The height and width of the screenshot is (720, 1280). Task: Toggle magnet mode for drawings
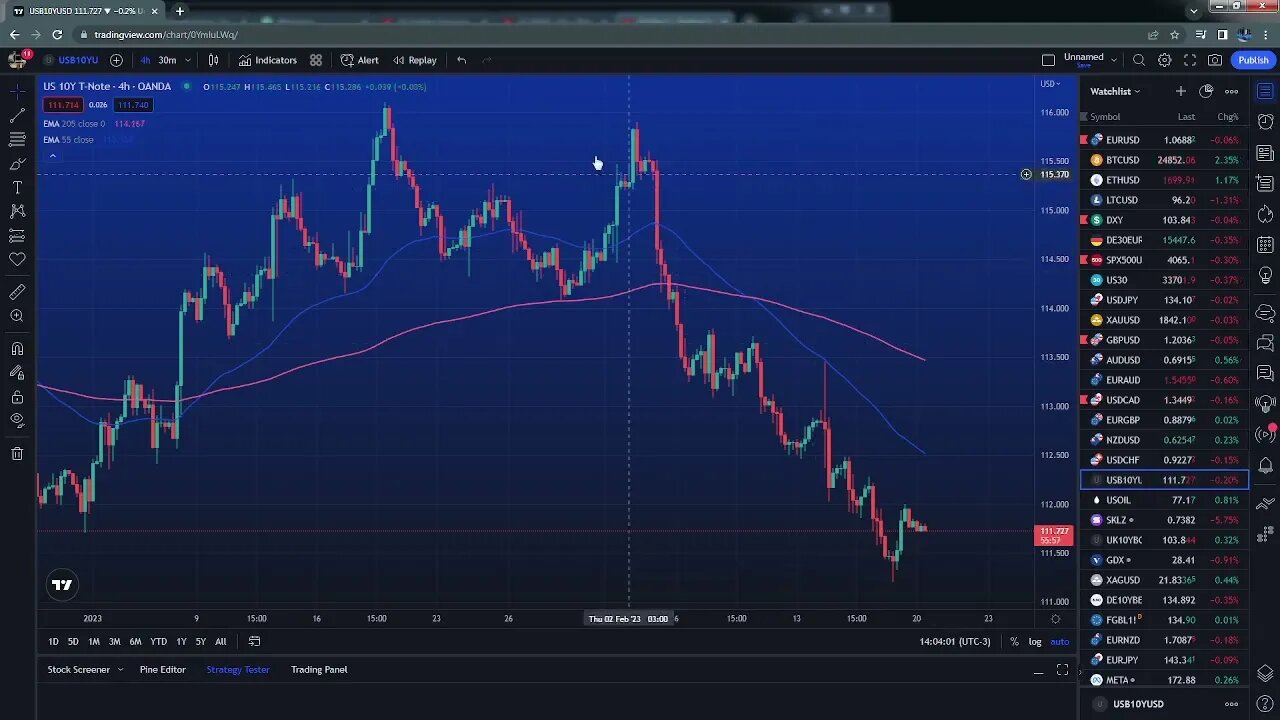(17, 349)
